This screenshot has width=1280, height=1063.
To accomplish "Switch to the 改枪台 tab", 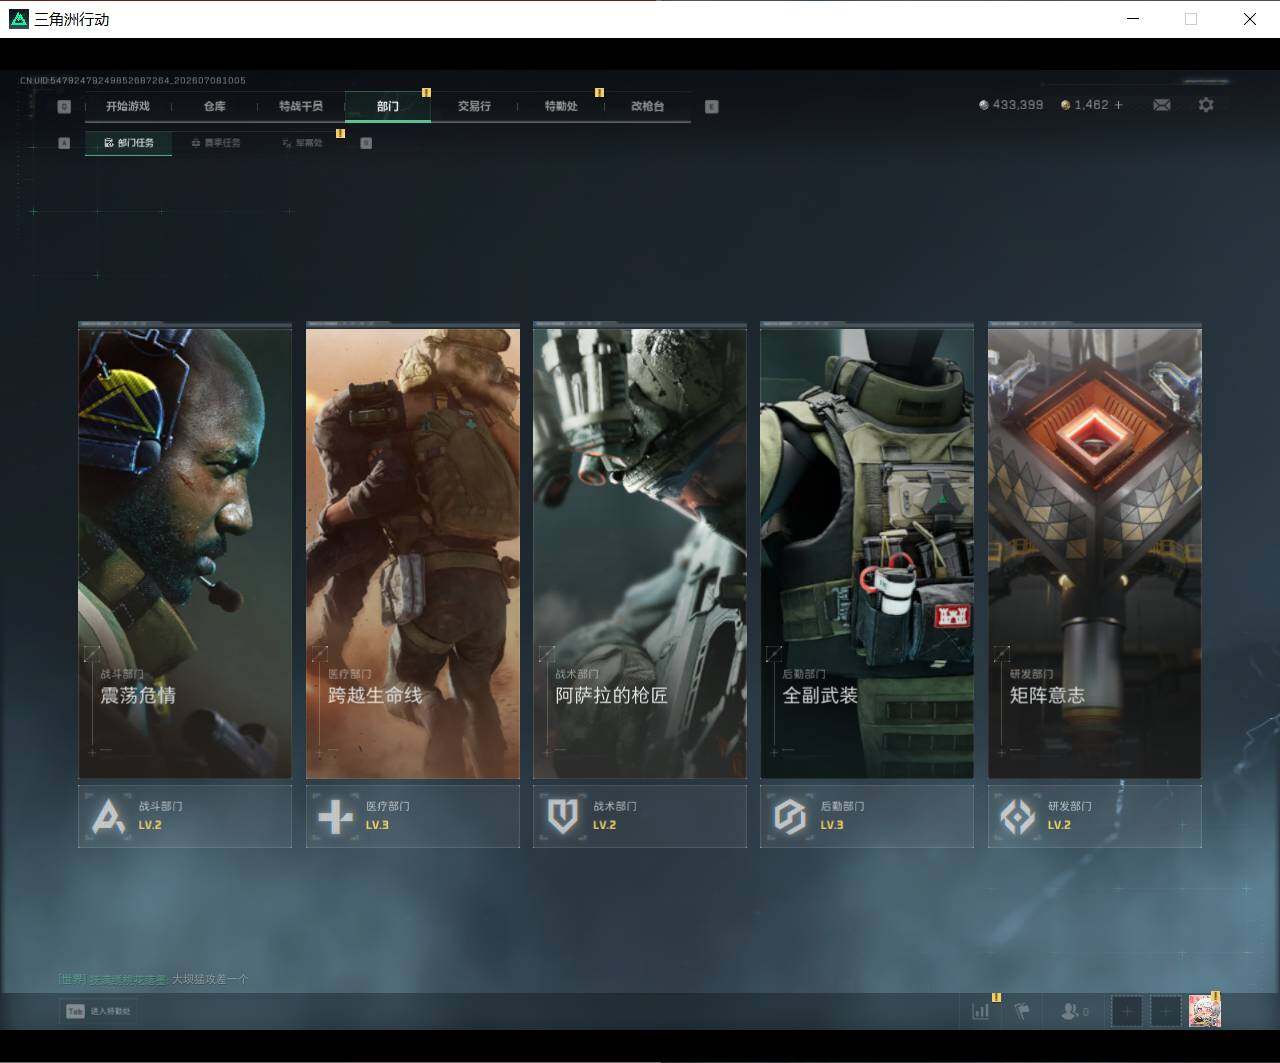I will (x=647, y=106).
